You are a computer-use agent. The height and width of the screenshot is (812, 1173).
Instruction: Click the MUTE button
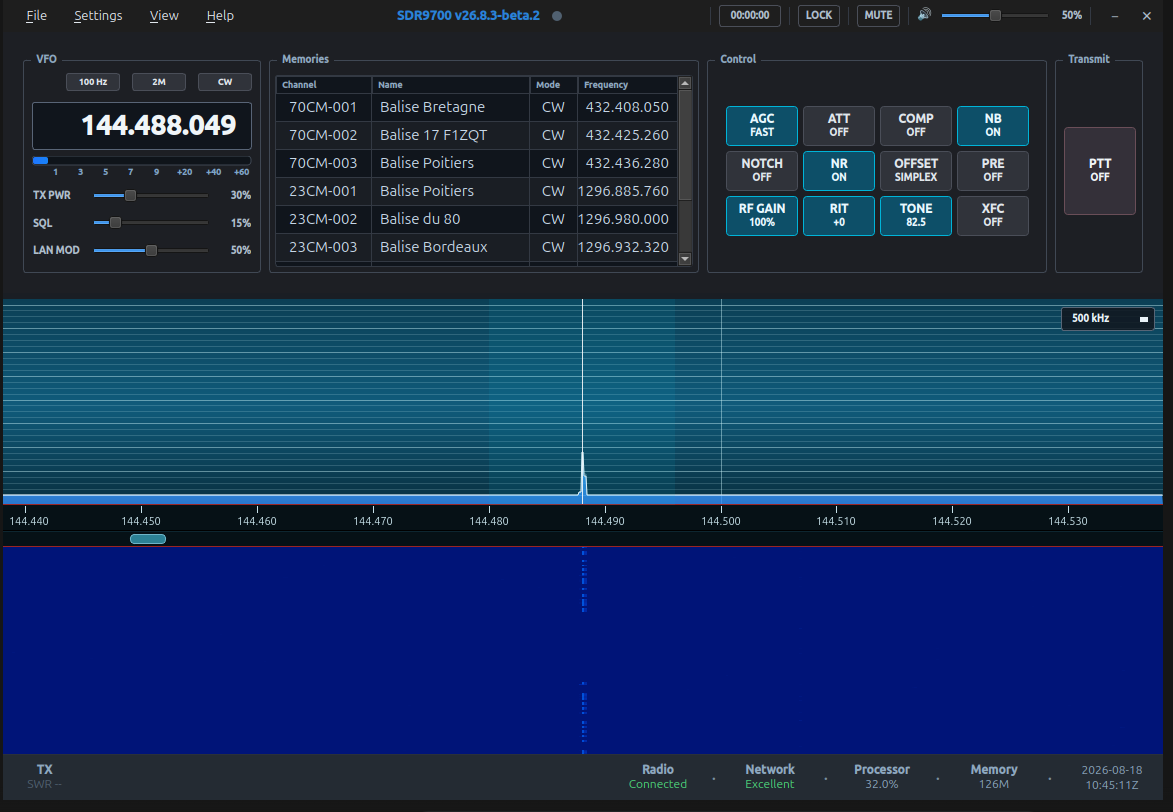878,15
